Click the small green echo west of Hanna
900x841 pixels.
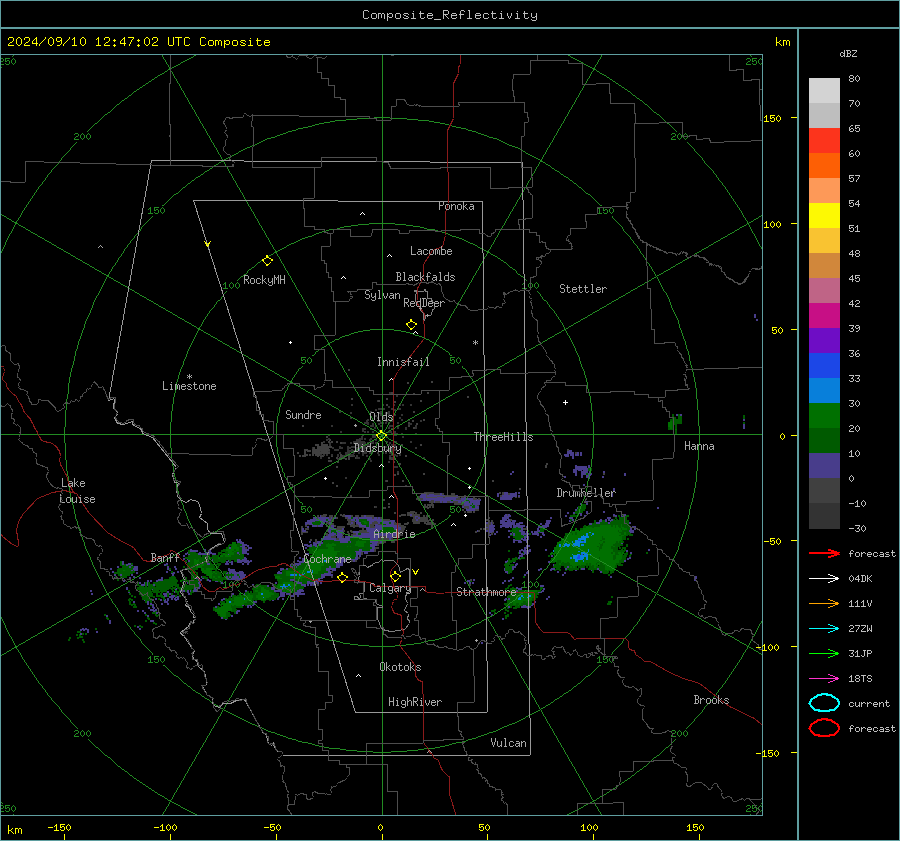pyautogui.click(x=675, y=422)
